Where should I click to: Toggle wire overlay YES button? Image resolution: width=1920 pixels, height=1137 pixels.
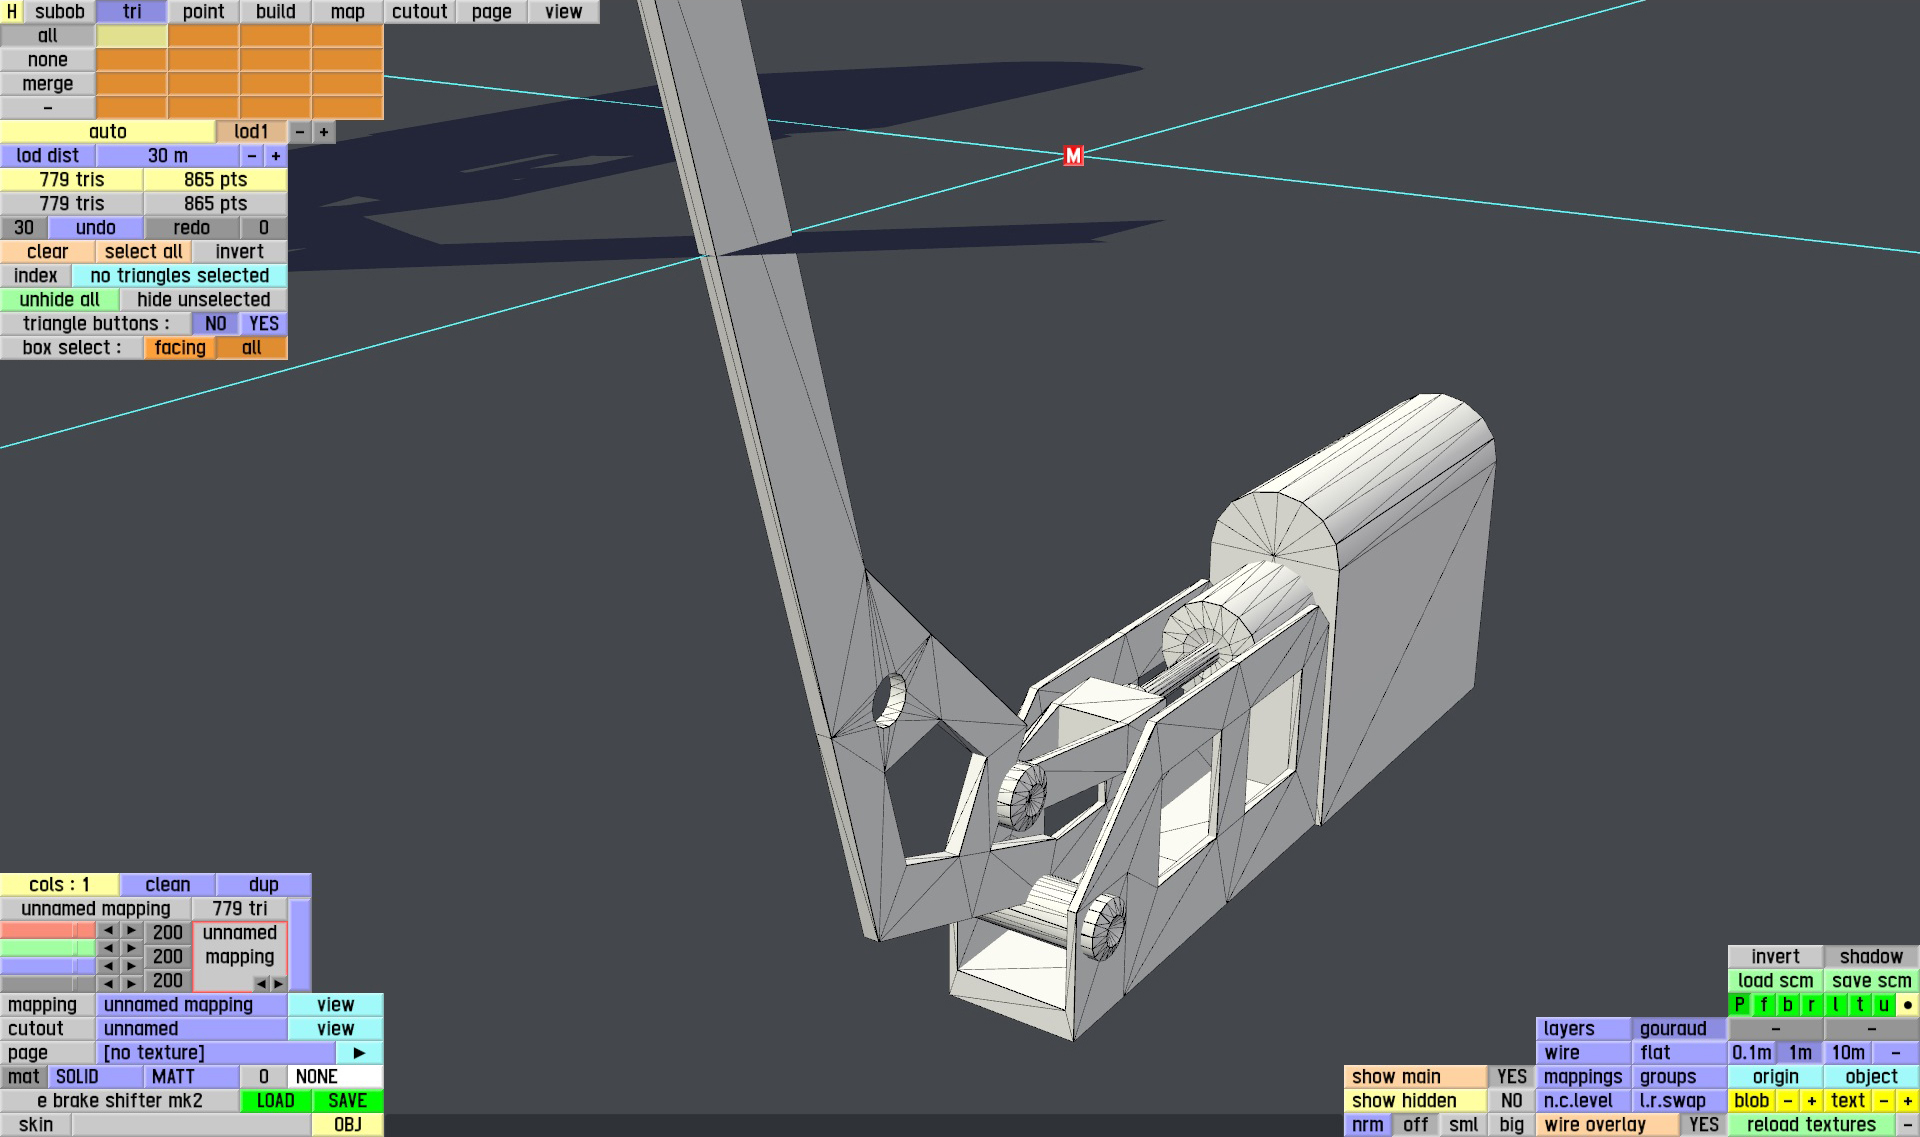tap(1703, 1125)
